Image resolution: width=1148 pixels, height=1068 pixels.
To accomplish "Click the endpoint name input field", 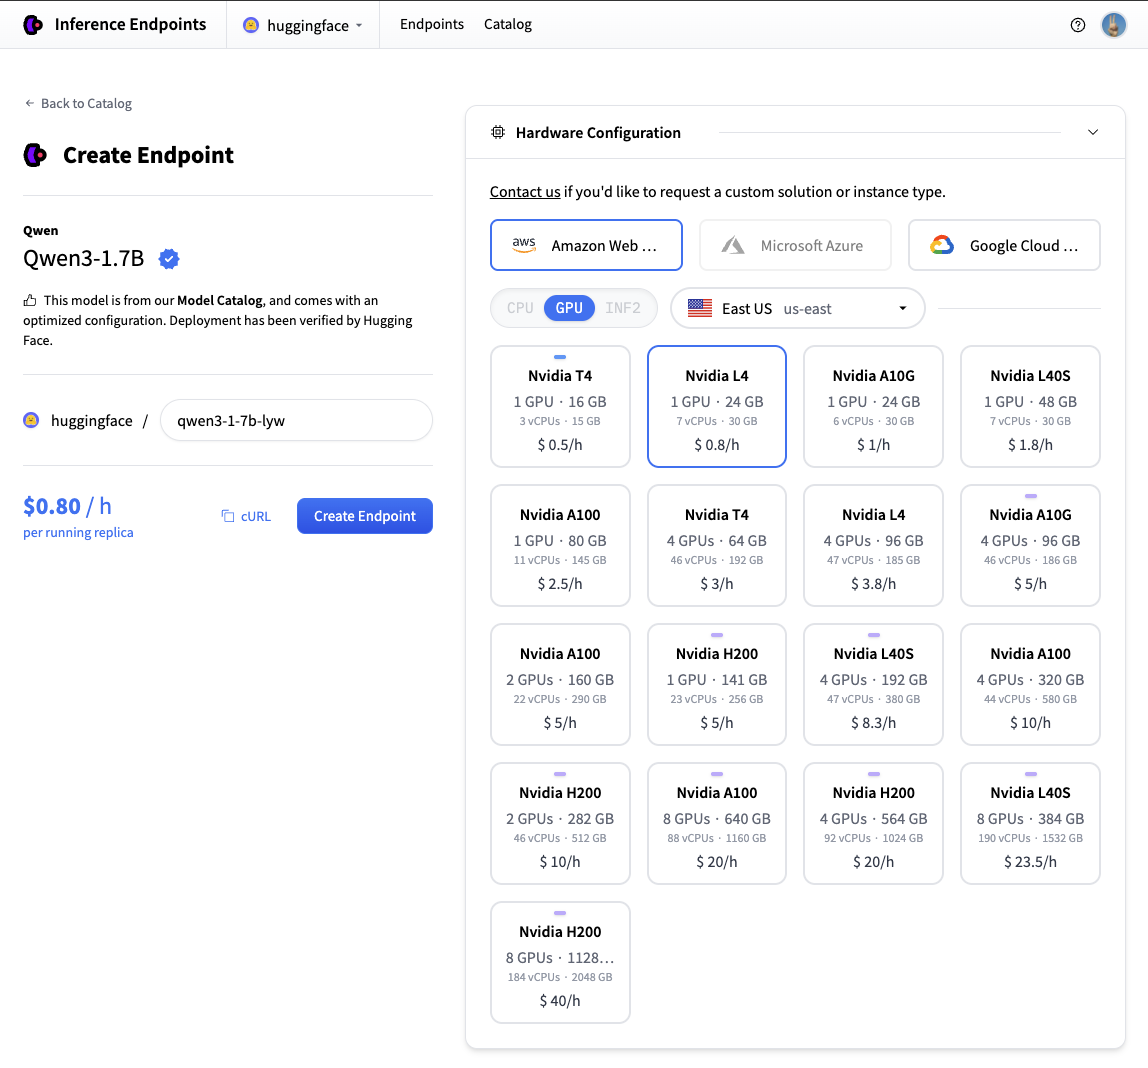I will click(x=297, y=420).
